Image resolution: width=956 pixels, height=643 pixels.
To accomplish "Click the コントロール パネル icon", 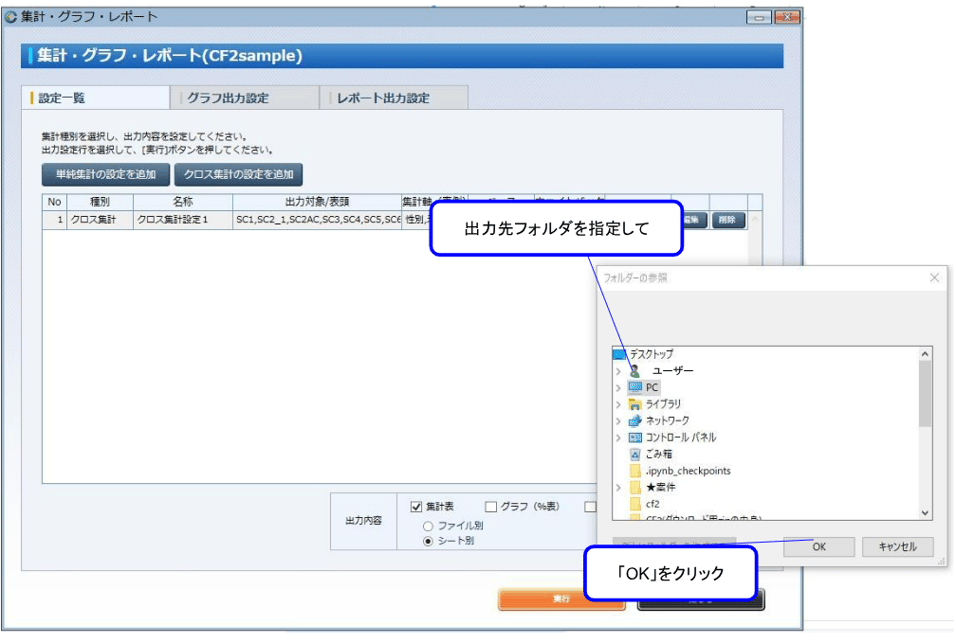I will pyautogui.click(x=634, y=437).
